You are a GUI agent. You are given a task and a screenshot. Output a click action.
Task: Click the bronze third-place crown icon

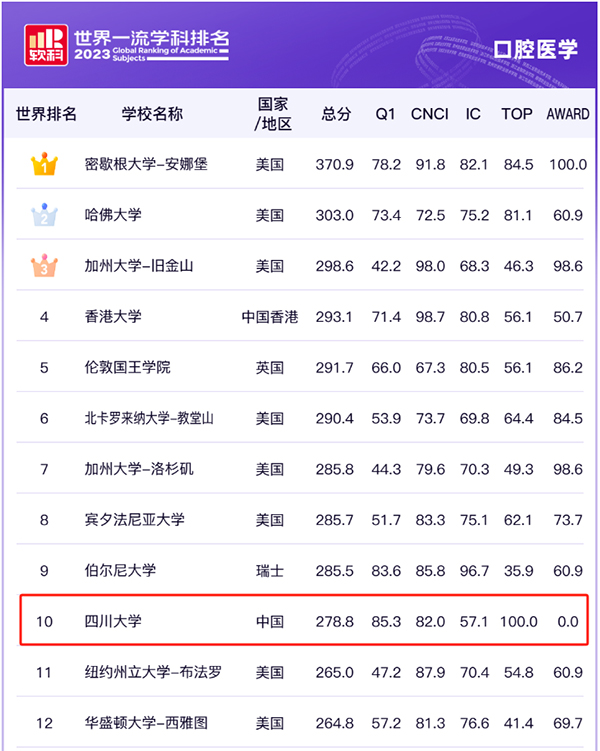click(44, 266)
